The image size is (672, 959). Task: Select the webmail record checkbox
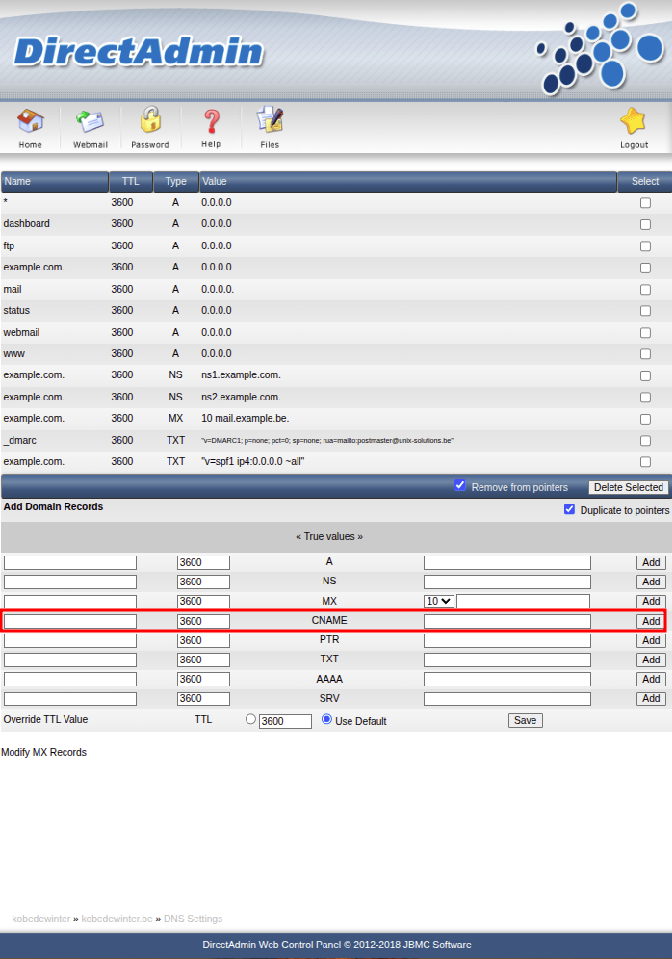(645, 333)
